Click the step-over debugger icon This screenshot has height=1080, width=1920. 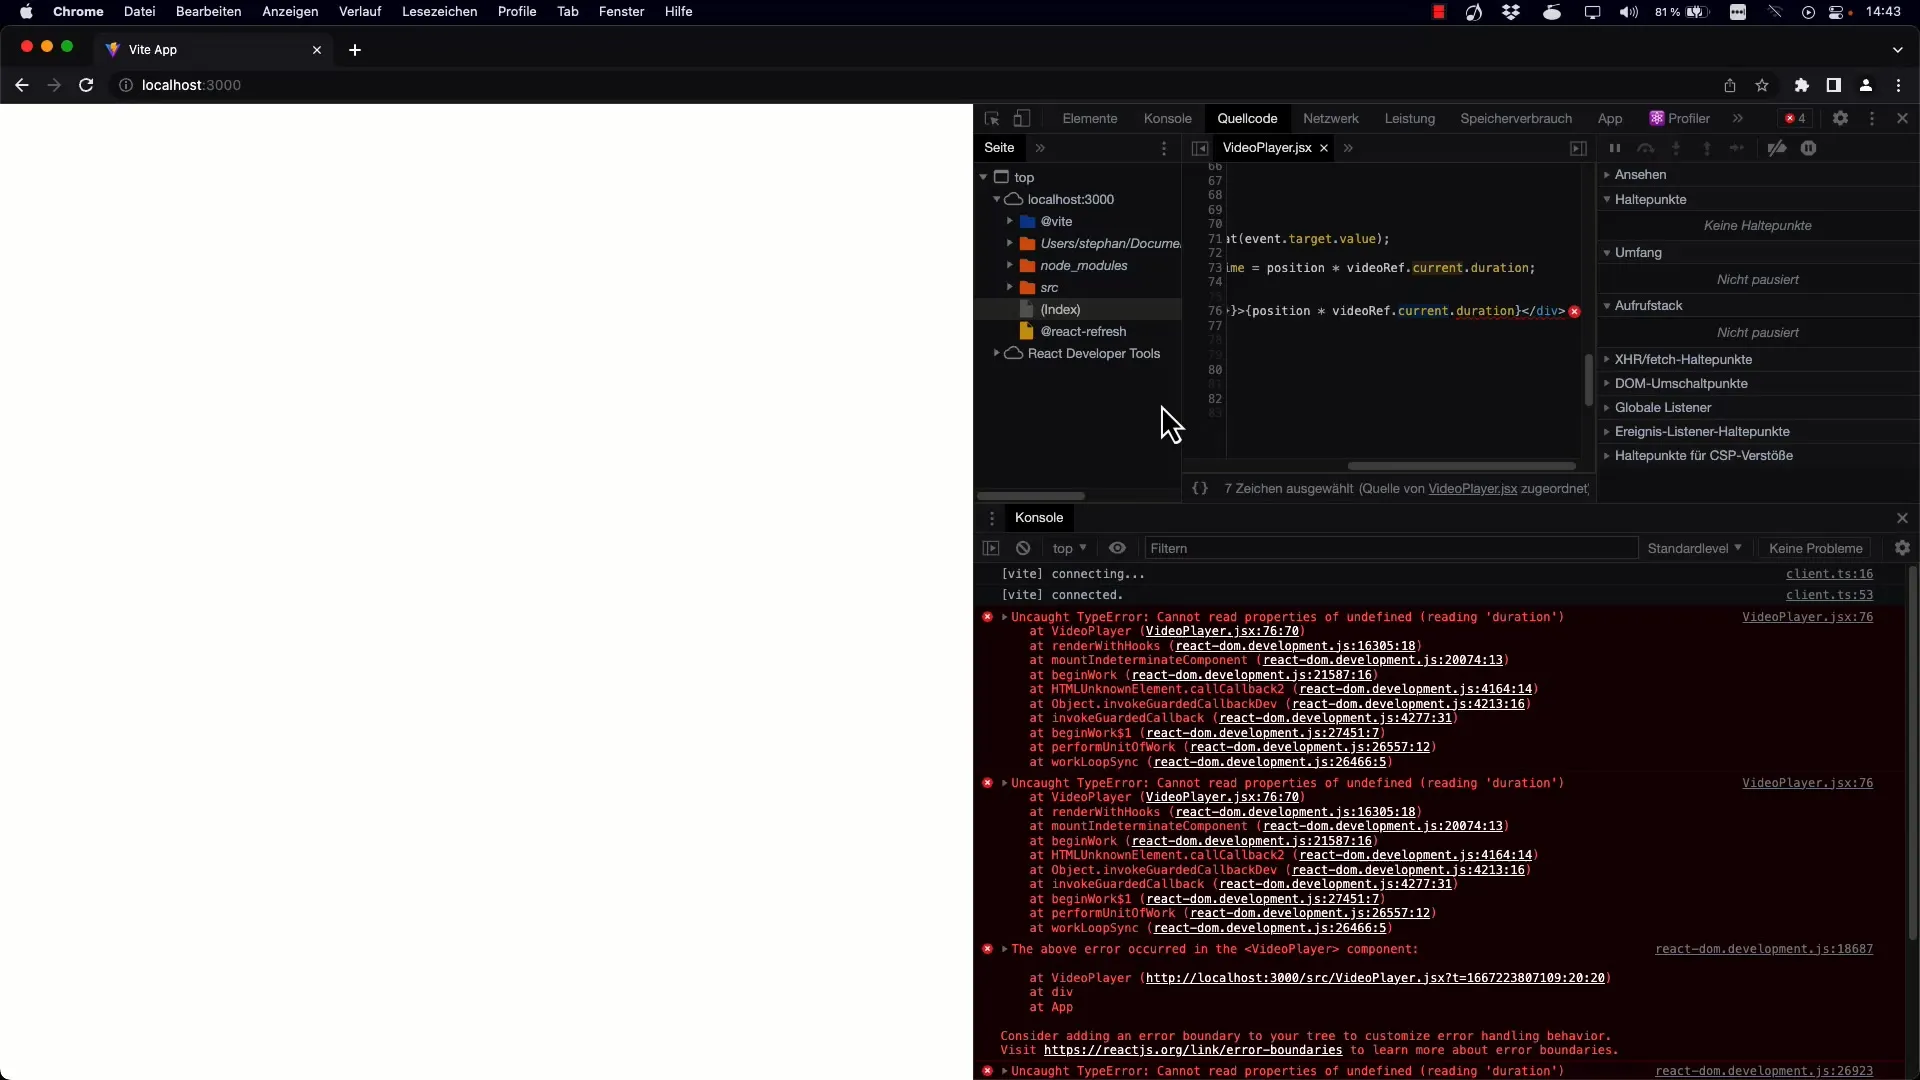tap(1644, 148)
